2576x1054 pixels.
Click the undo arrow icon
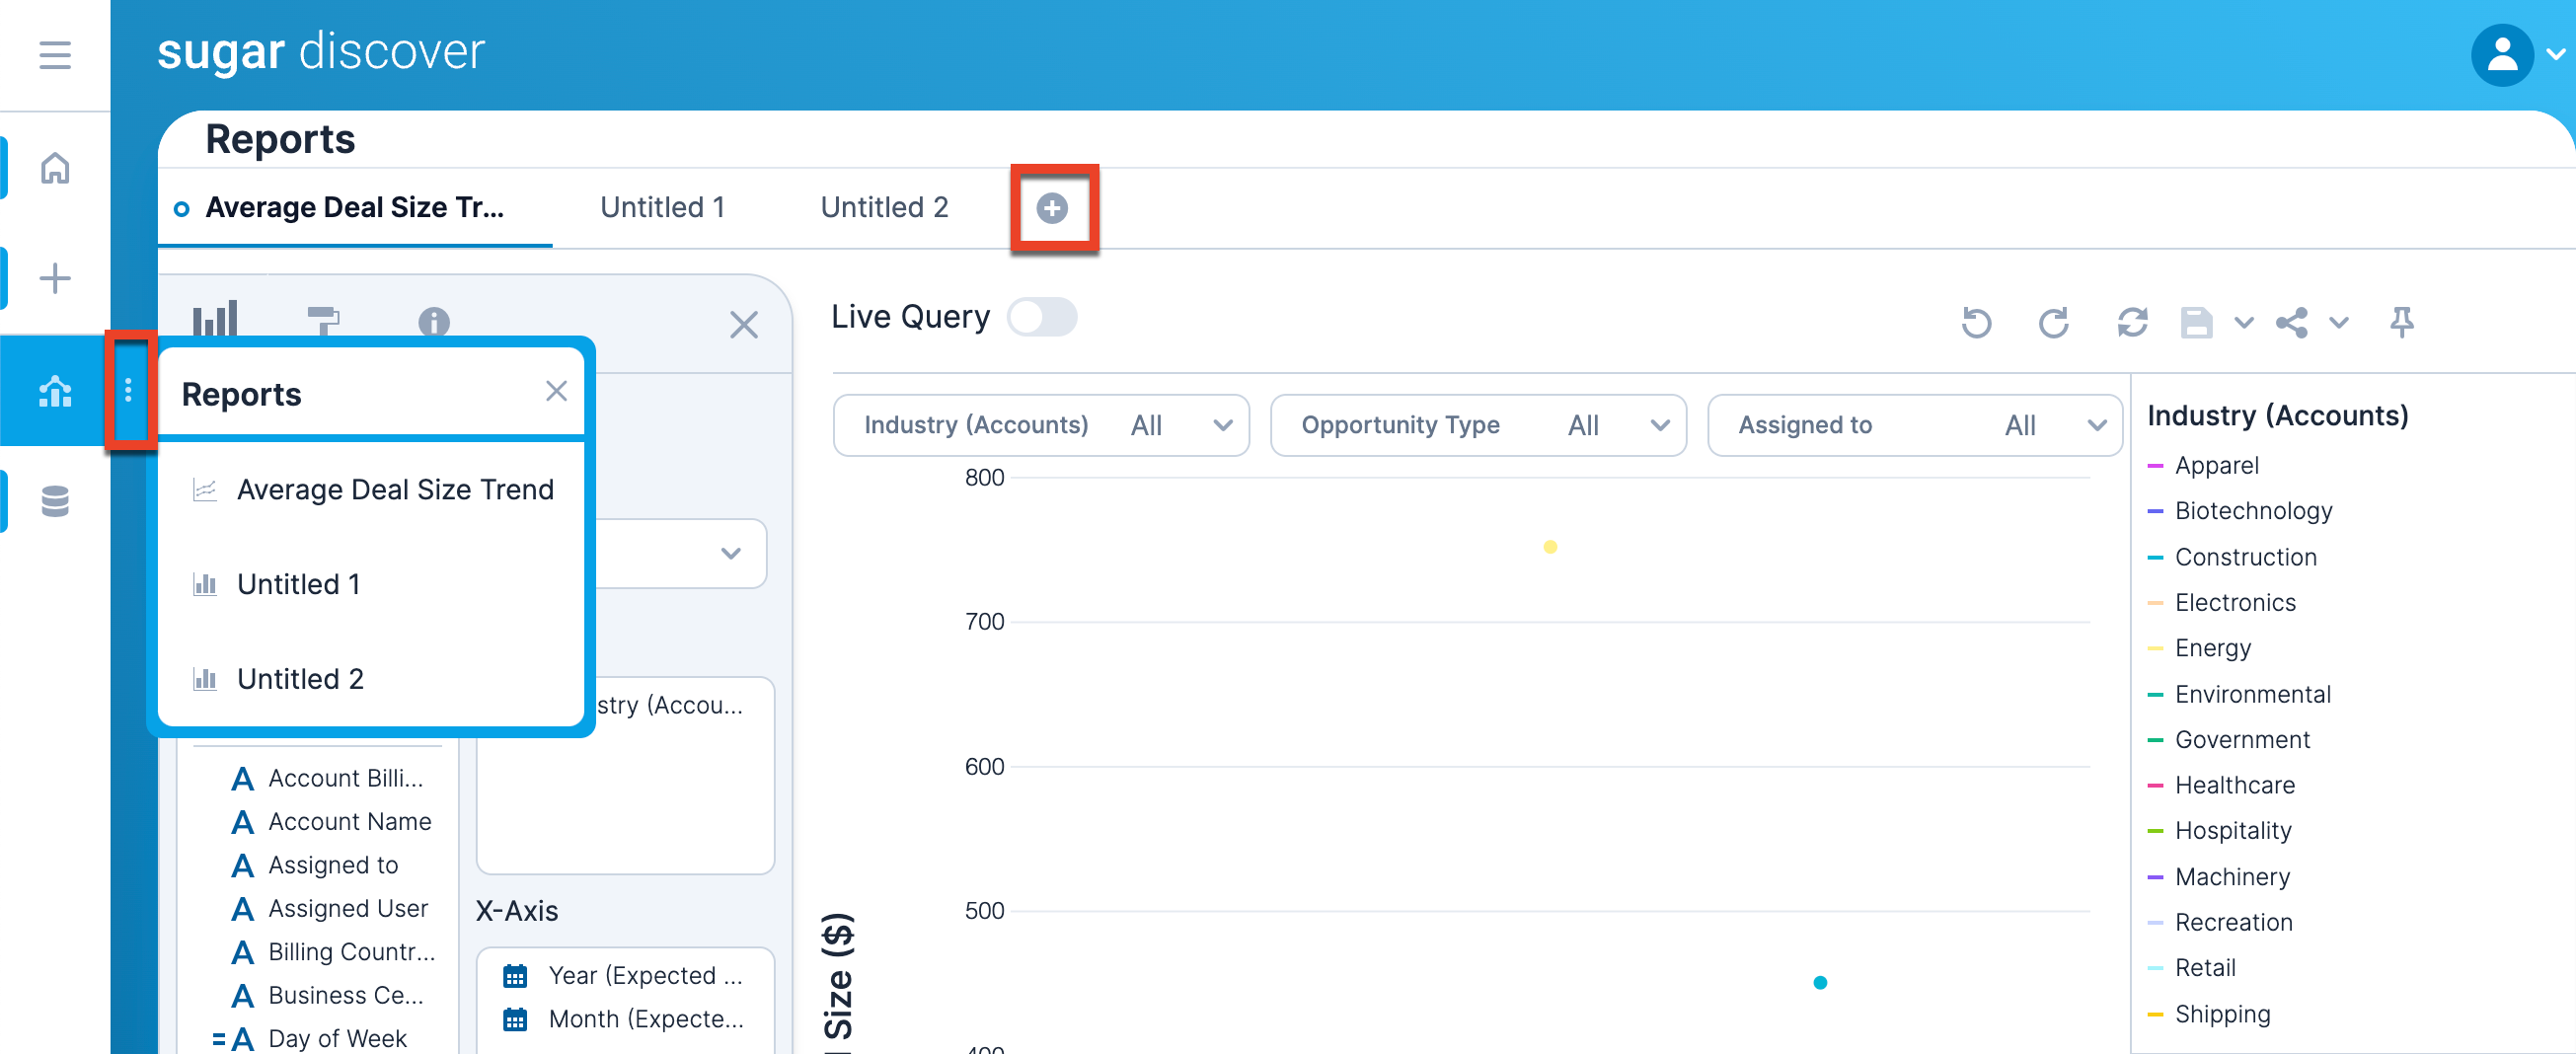point(1976,322)
